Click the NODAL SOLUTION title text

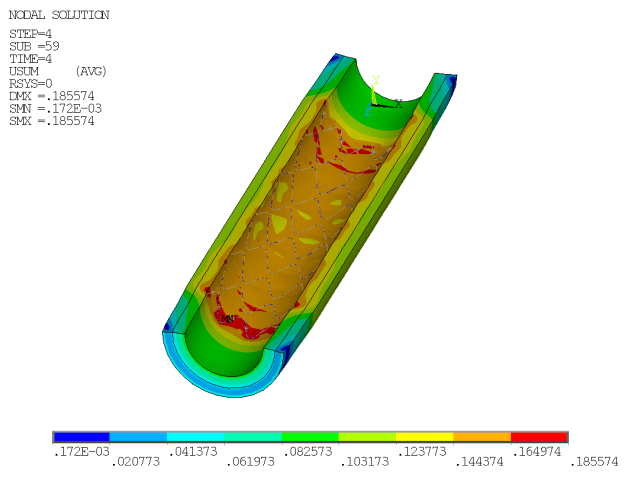(x=59, y=15)
